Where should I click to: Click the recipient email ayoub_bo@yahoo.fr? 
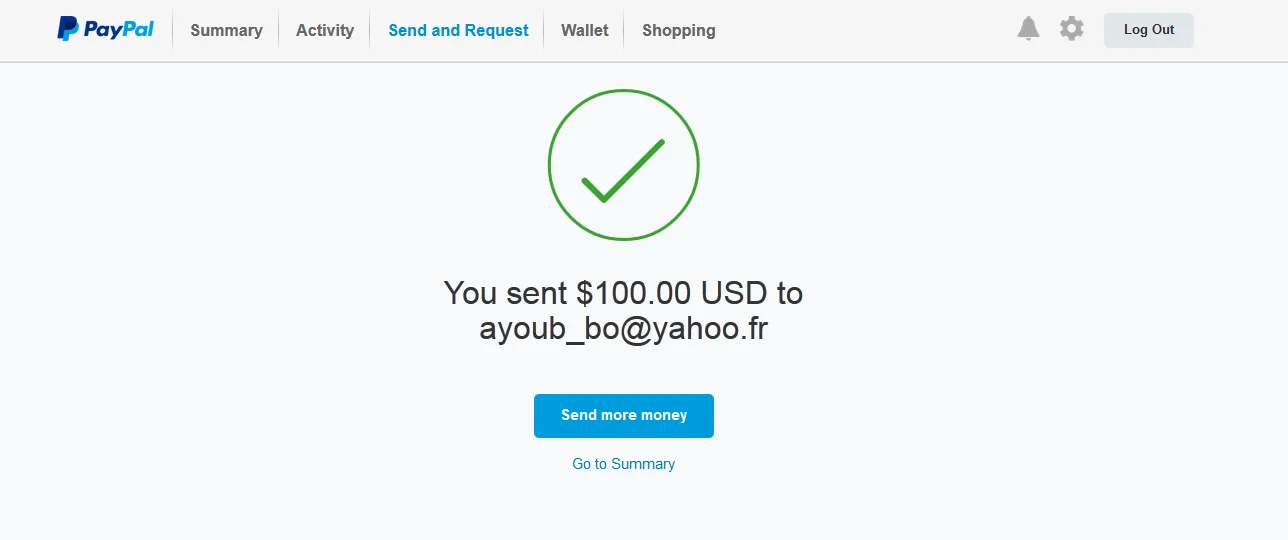[623, 328]
